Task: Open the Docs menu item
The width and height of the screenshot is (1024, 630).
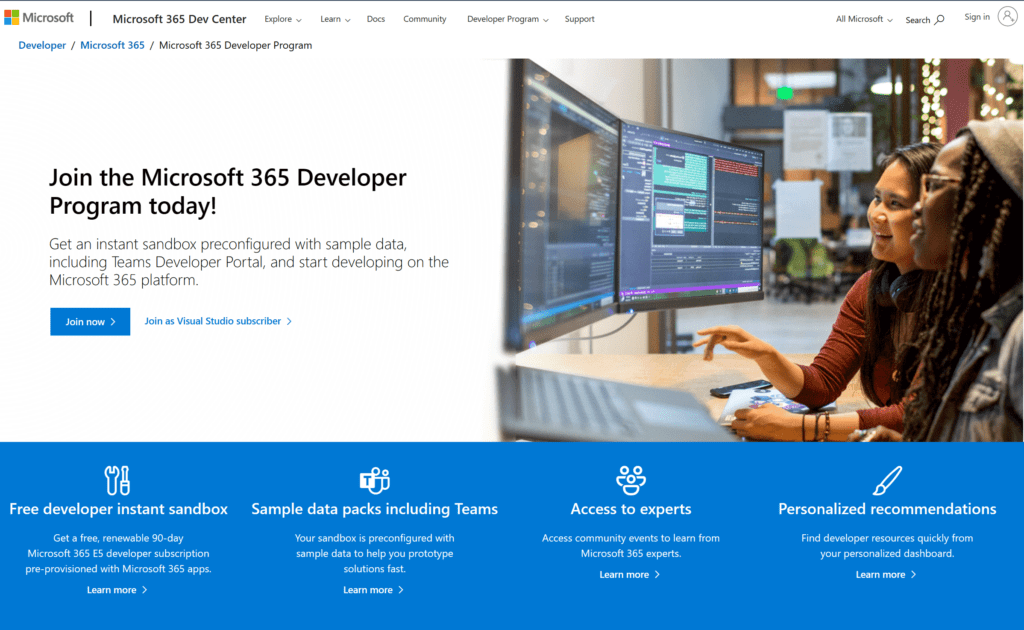Action: point(376,19)
